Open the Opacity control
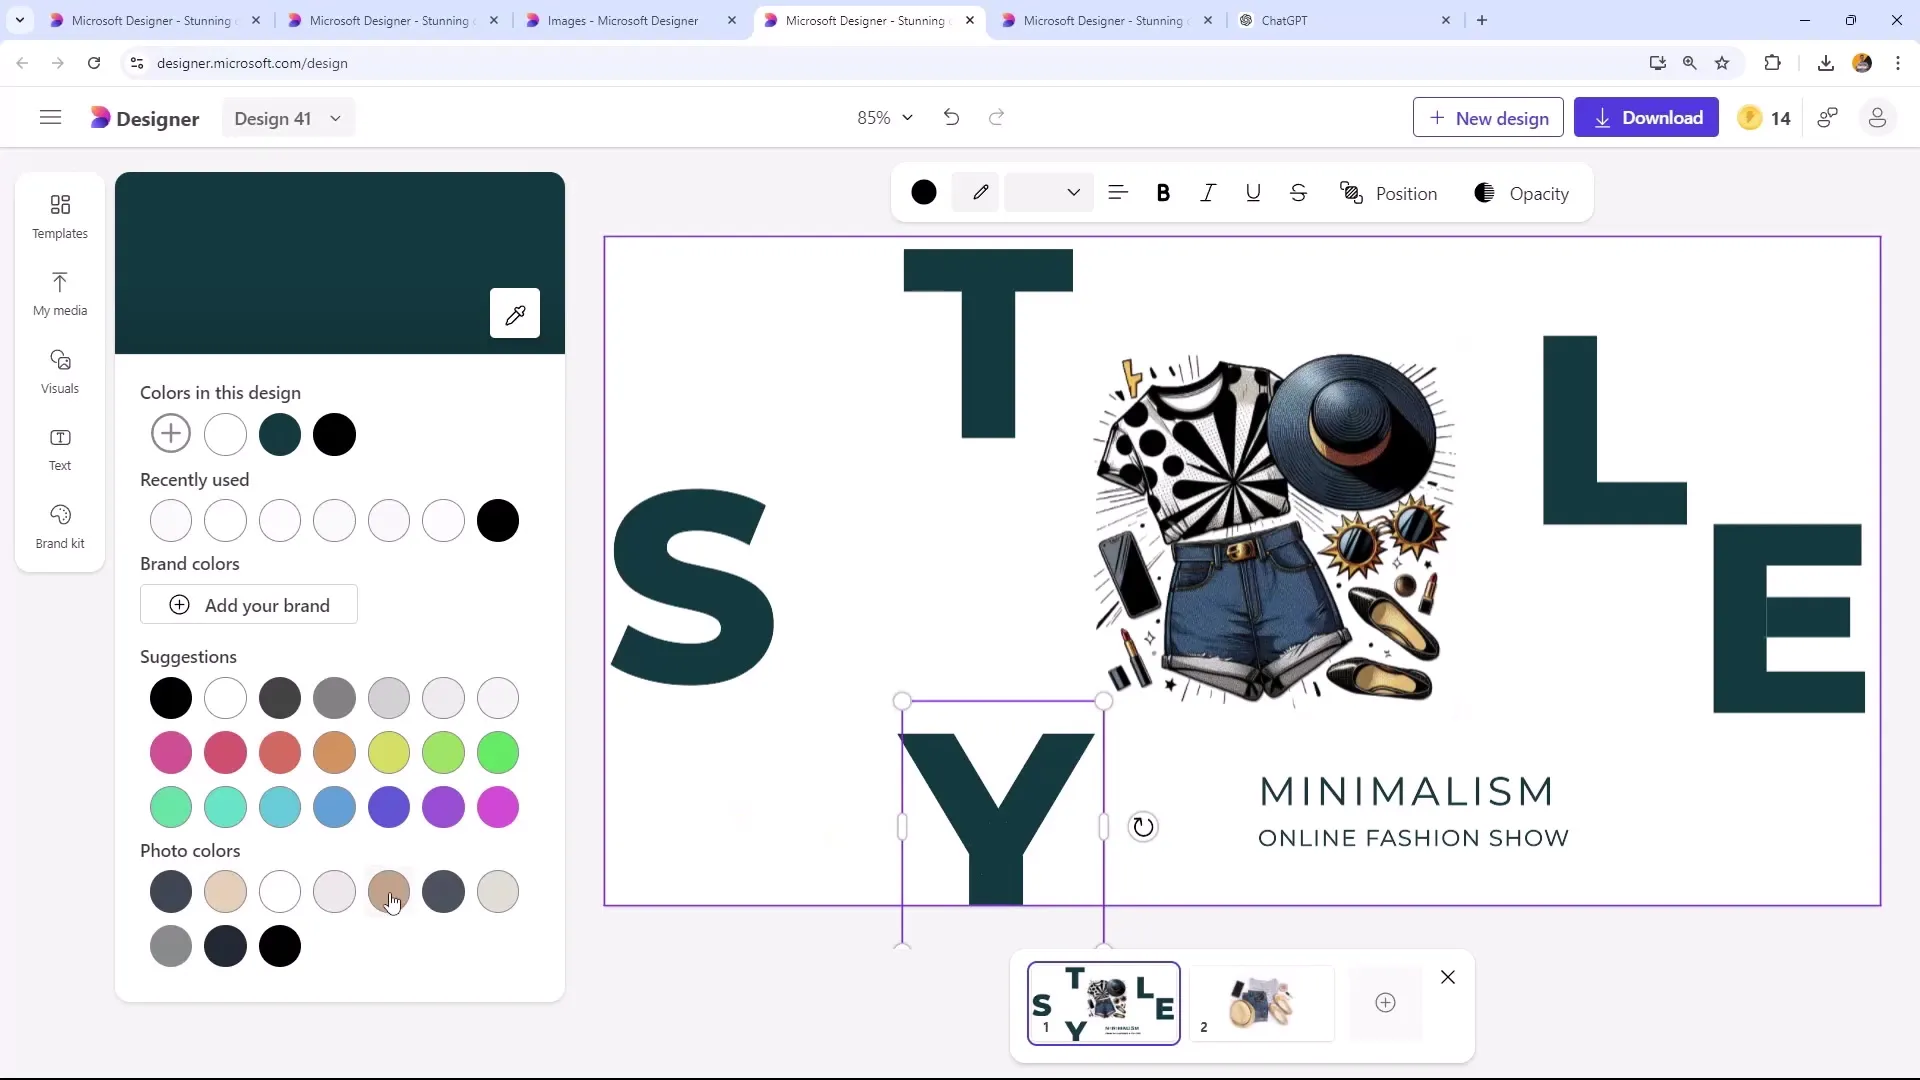 (x=1521, y=193)
